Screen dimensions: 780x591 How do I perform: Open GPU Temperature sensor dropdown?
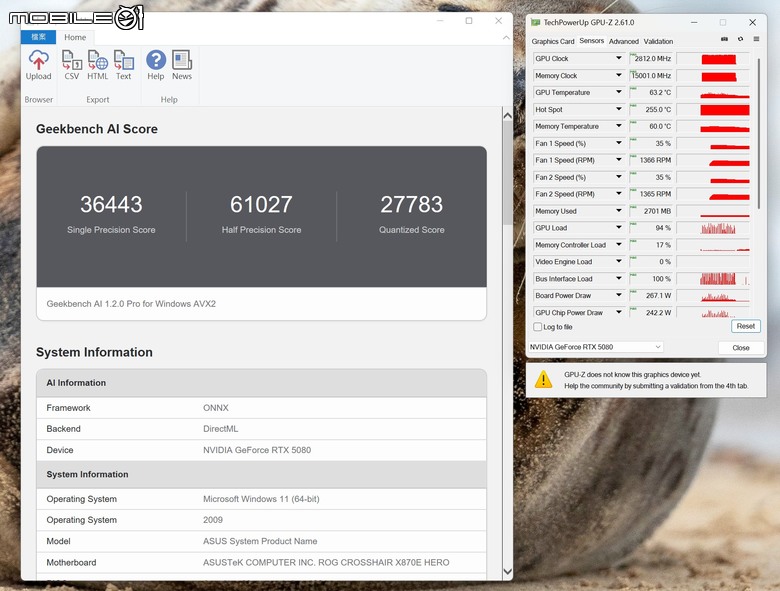618,92
